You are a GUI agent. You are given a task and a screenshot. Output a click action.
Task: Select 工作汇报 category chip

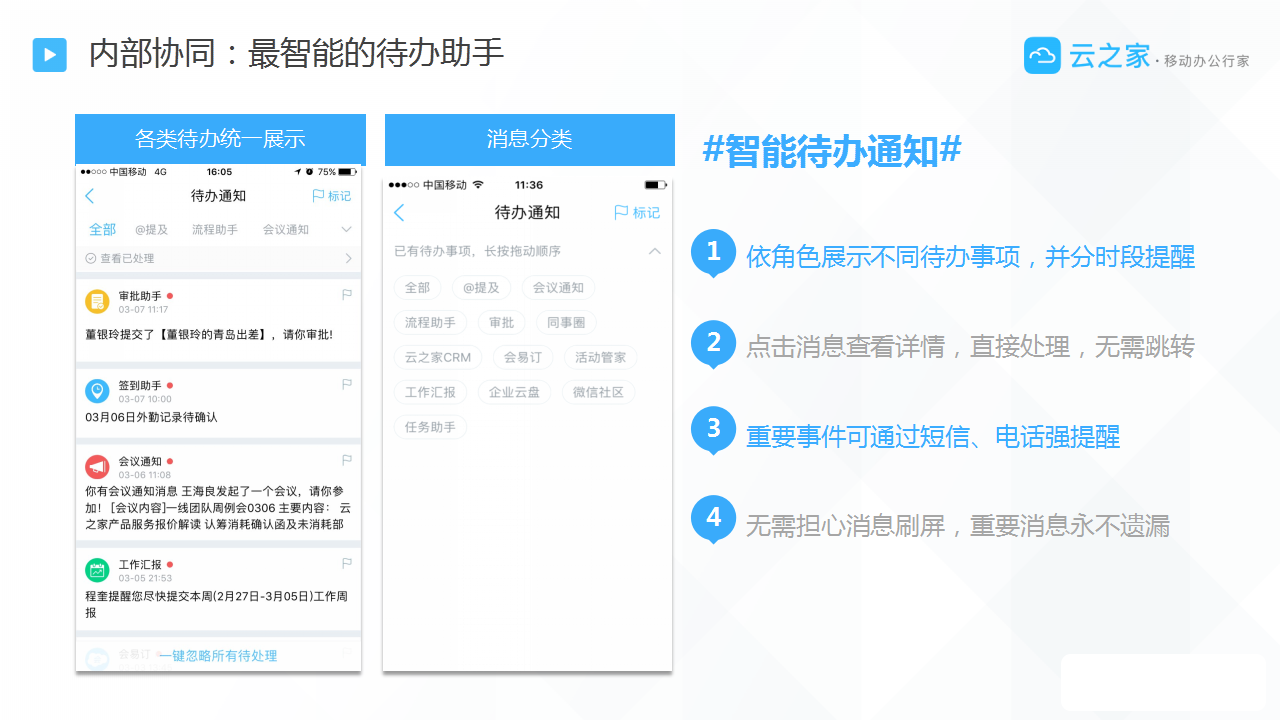point(430,392)
